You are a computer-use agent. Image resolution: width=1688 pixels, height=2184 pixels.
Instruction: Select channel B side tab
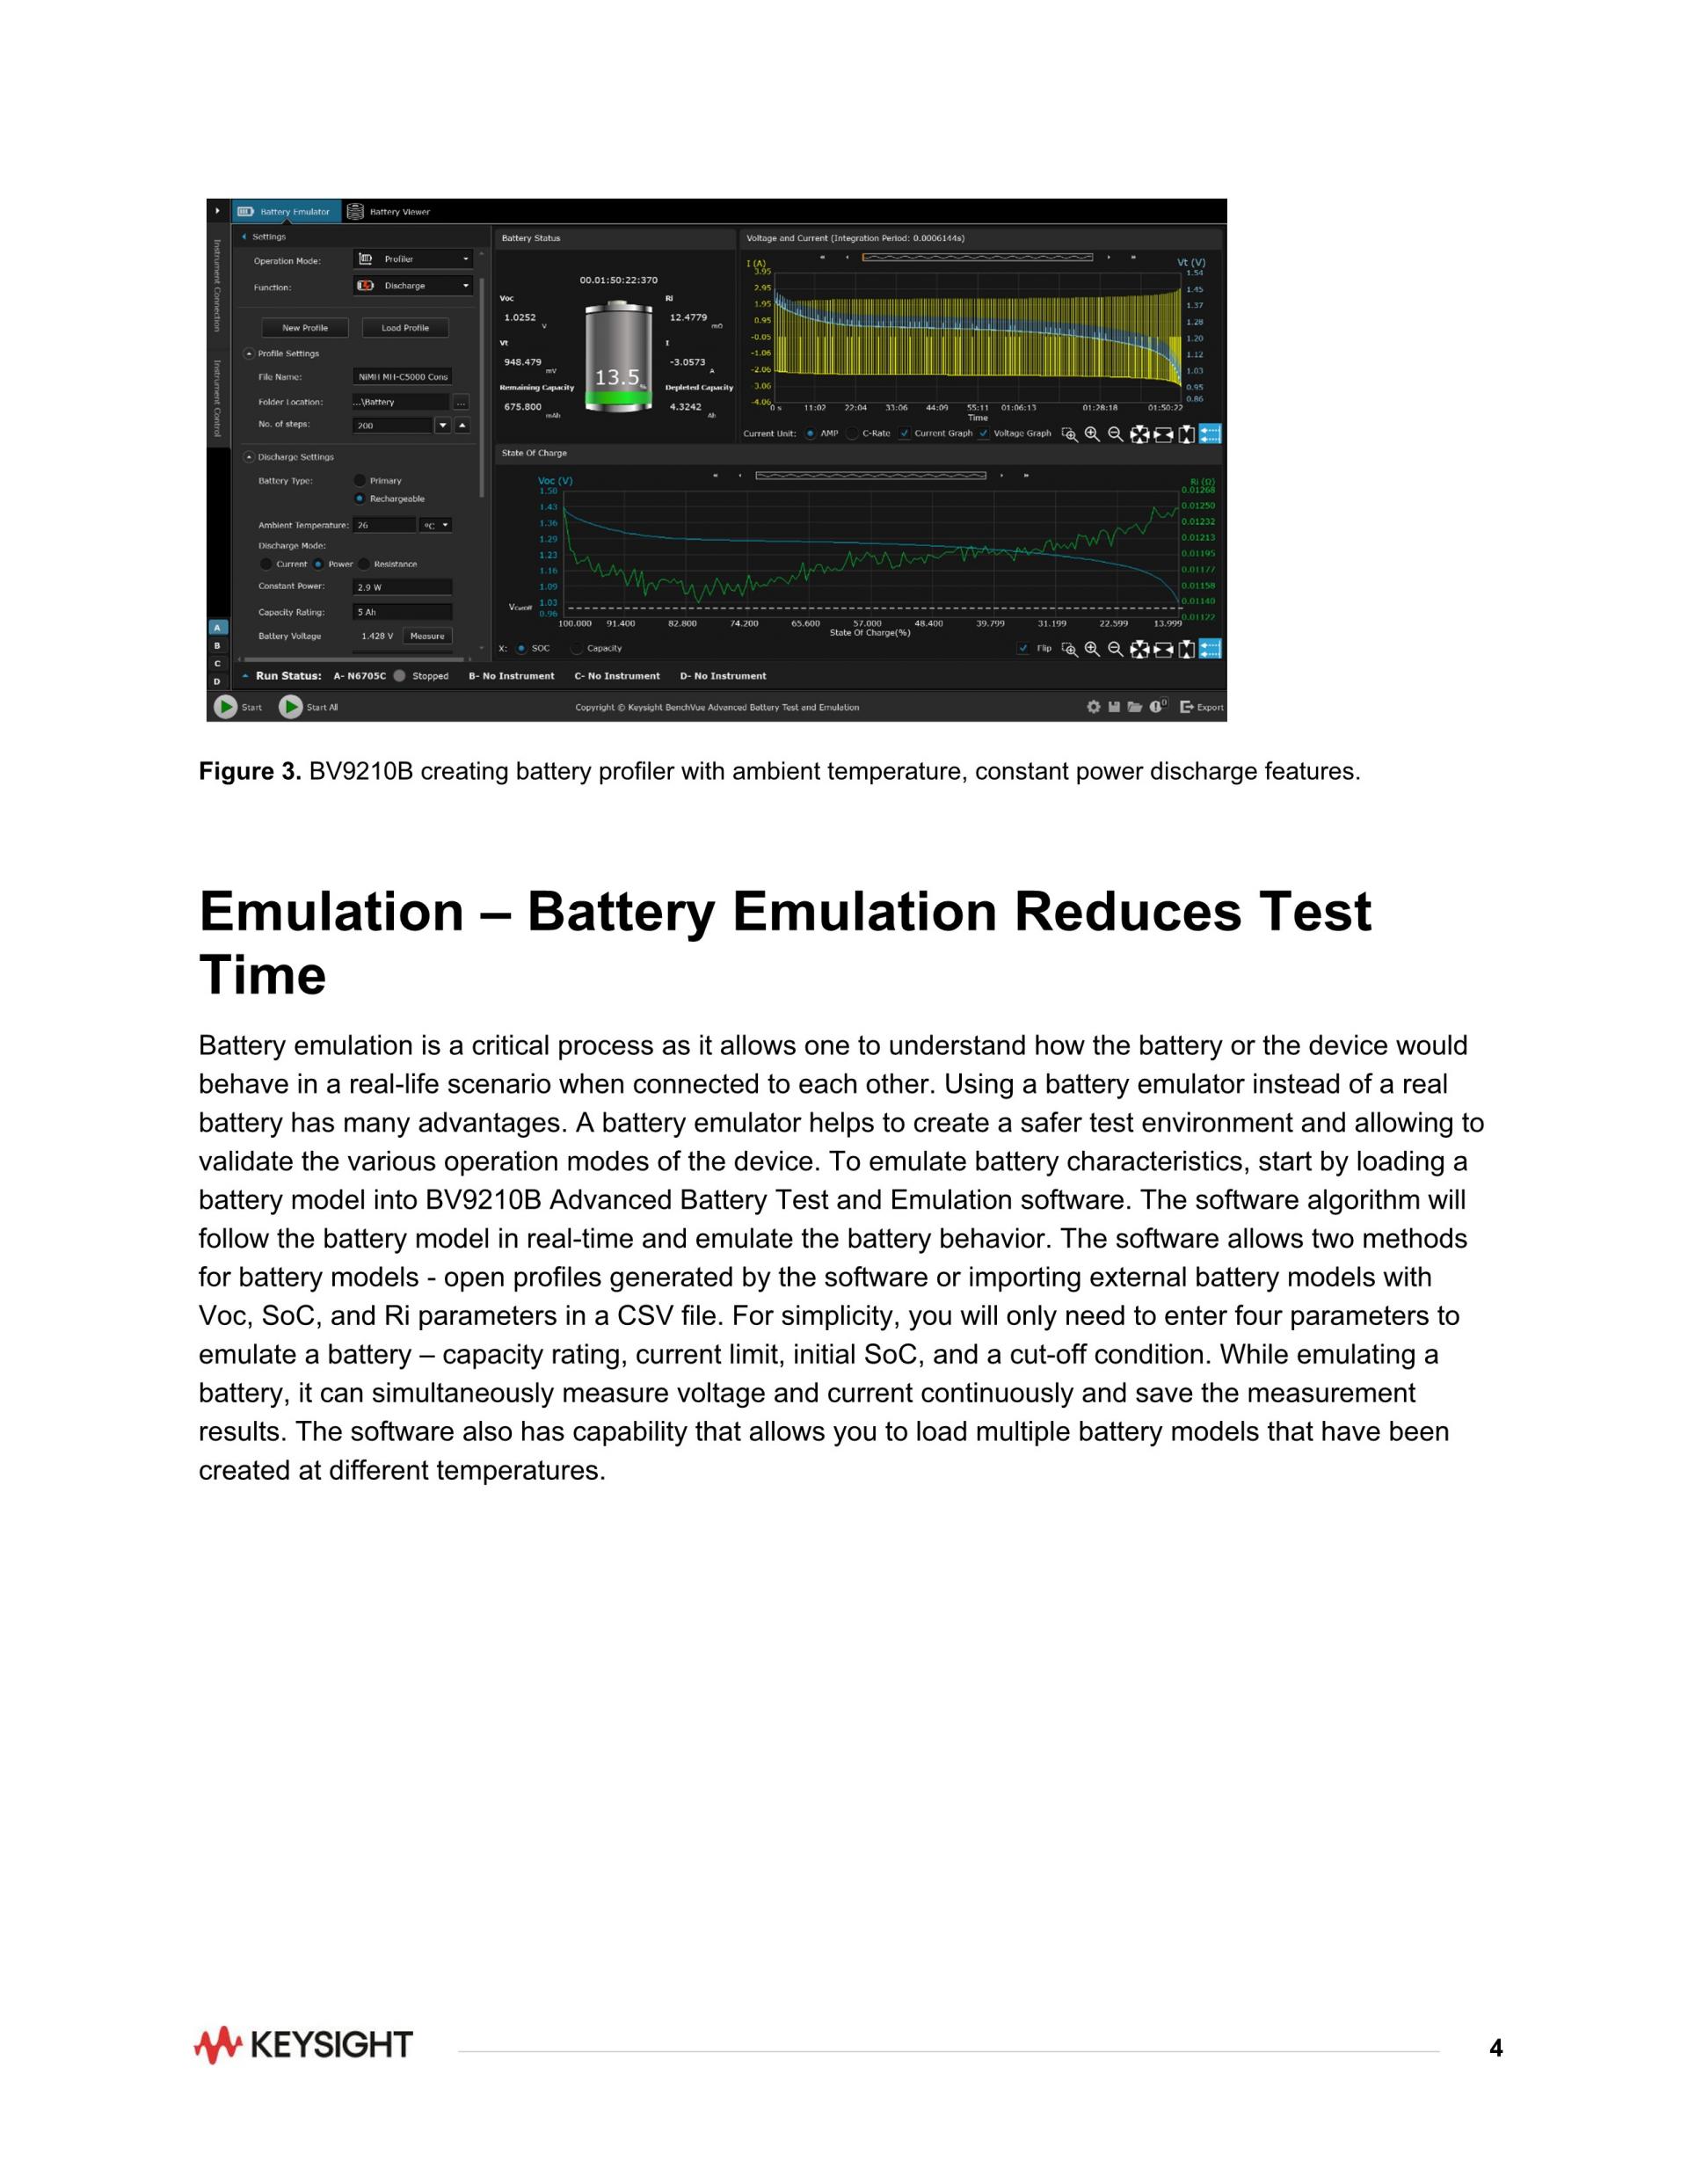coord(217,646)
